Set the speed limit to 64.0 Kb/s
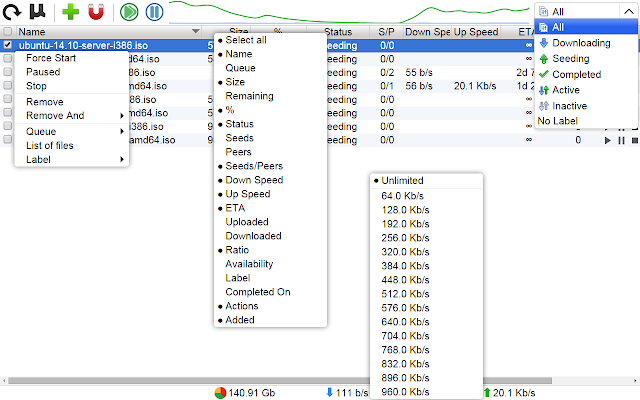This screenshot has height=400, width=640. point(426,196)
